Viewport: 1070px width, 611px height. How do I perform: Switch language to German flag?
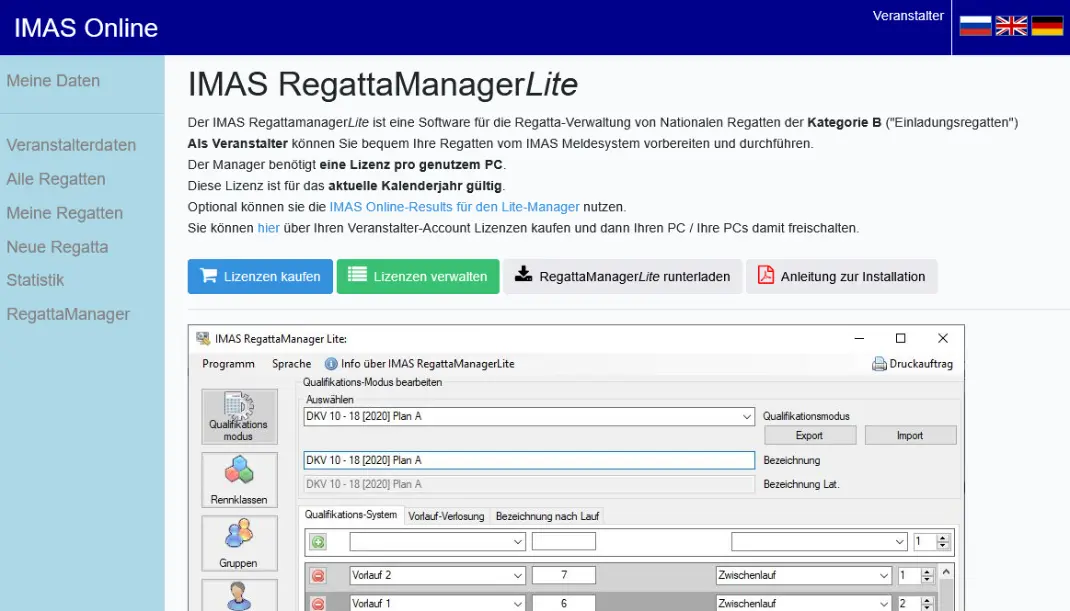coord(1047,26)
